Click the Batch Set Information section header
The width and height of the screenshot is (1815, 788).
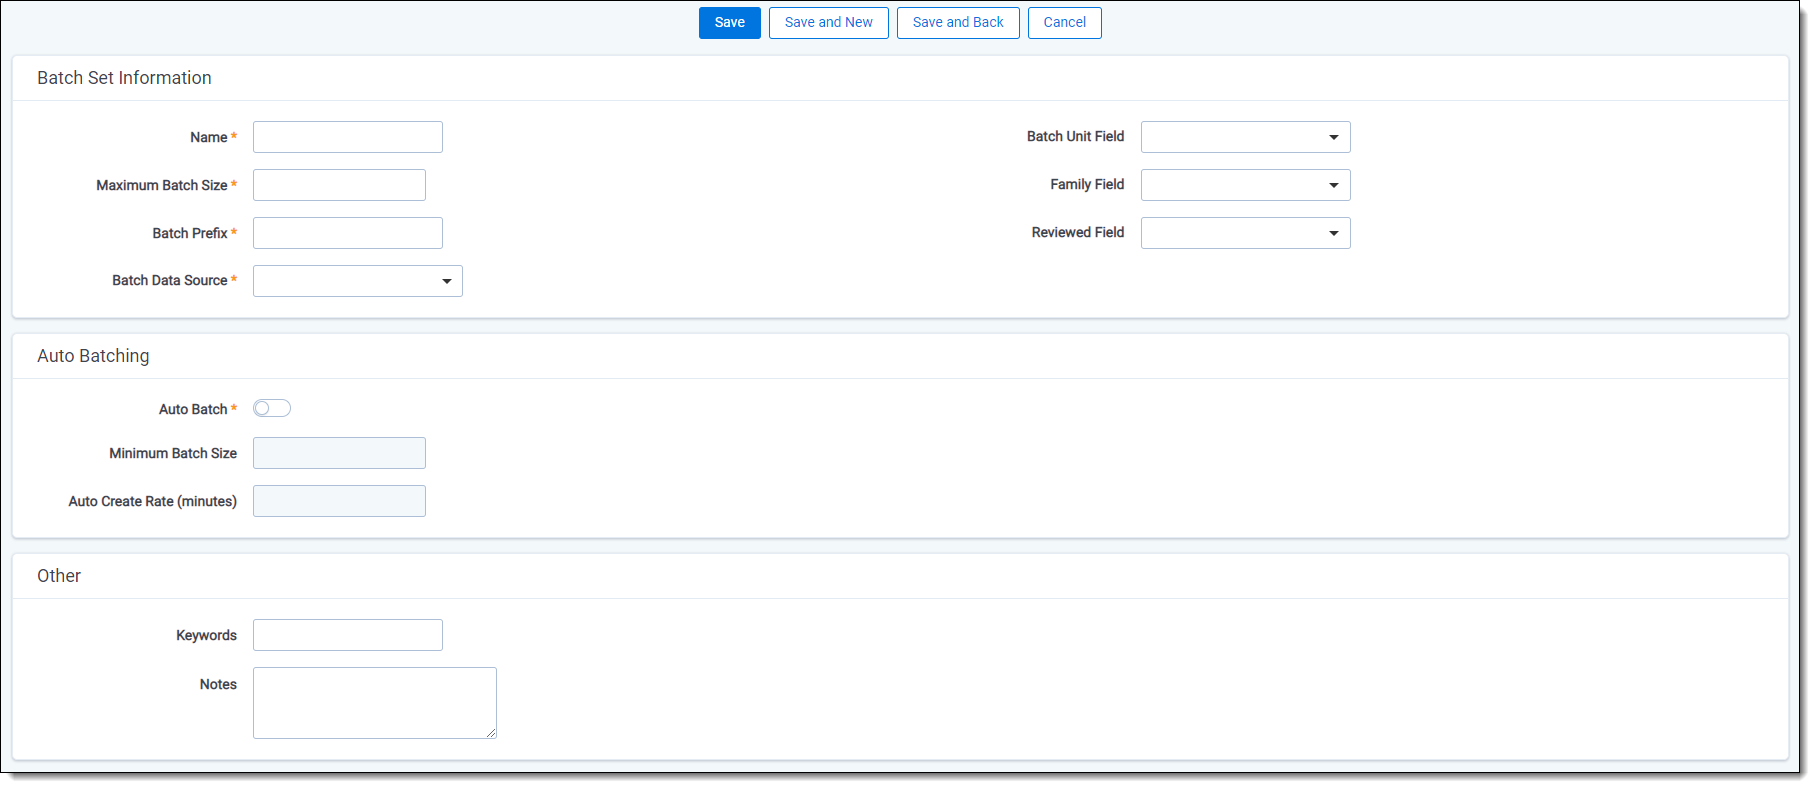124,78
